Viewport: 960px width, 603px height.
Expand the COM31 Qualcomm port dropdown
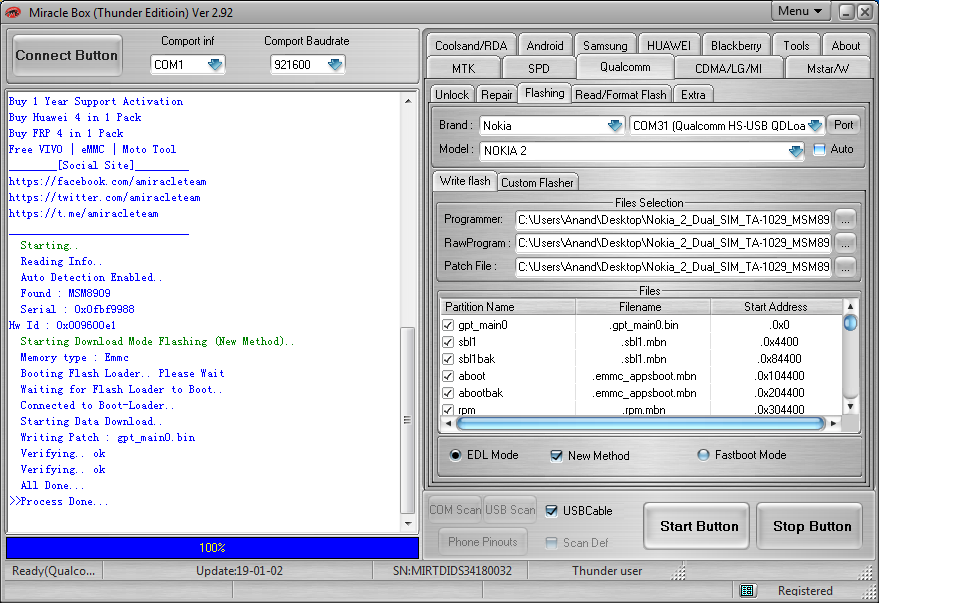(815, 125)
